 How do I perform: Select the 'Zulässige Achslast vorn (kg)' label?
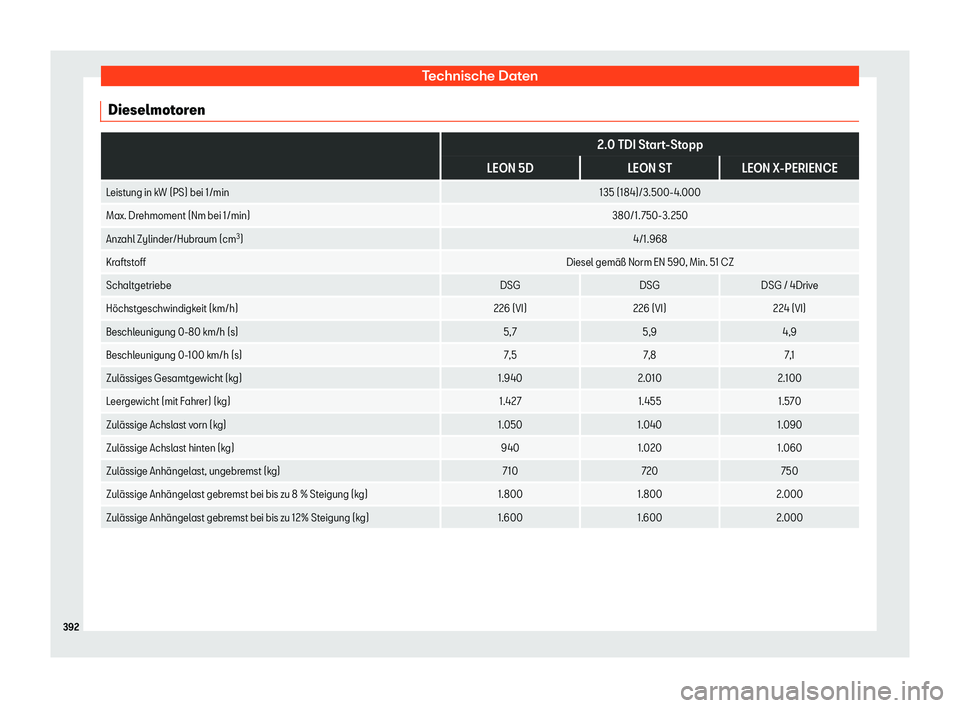pyautogui.click(x=166, y=425)
